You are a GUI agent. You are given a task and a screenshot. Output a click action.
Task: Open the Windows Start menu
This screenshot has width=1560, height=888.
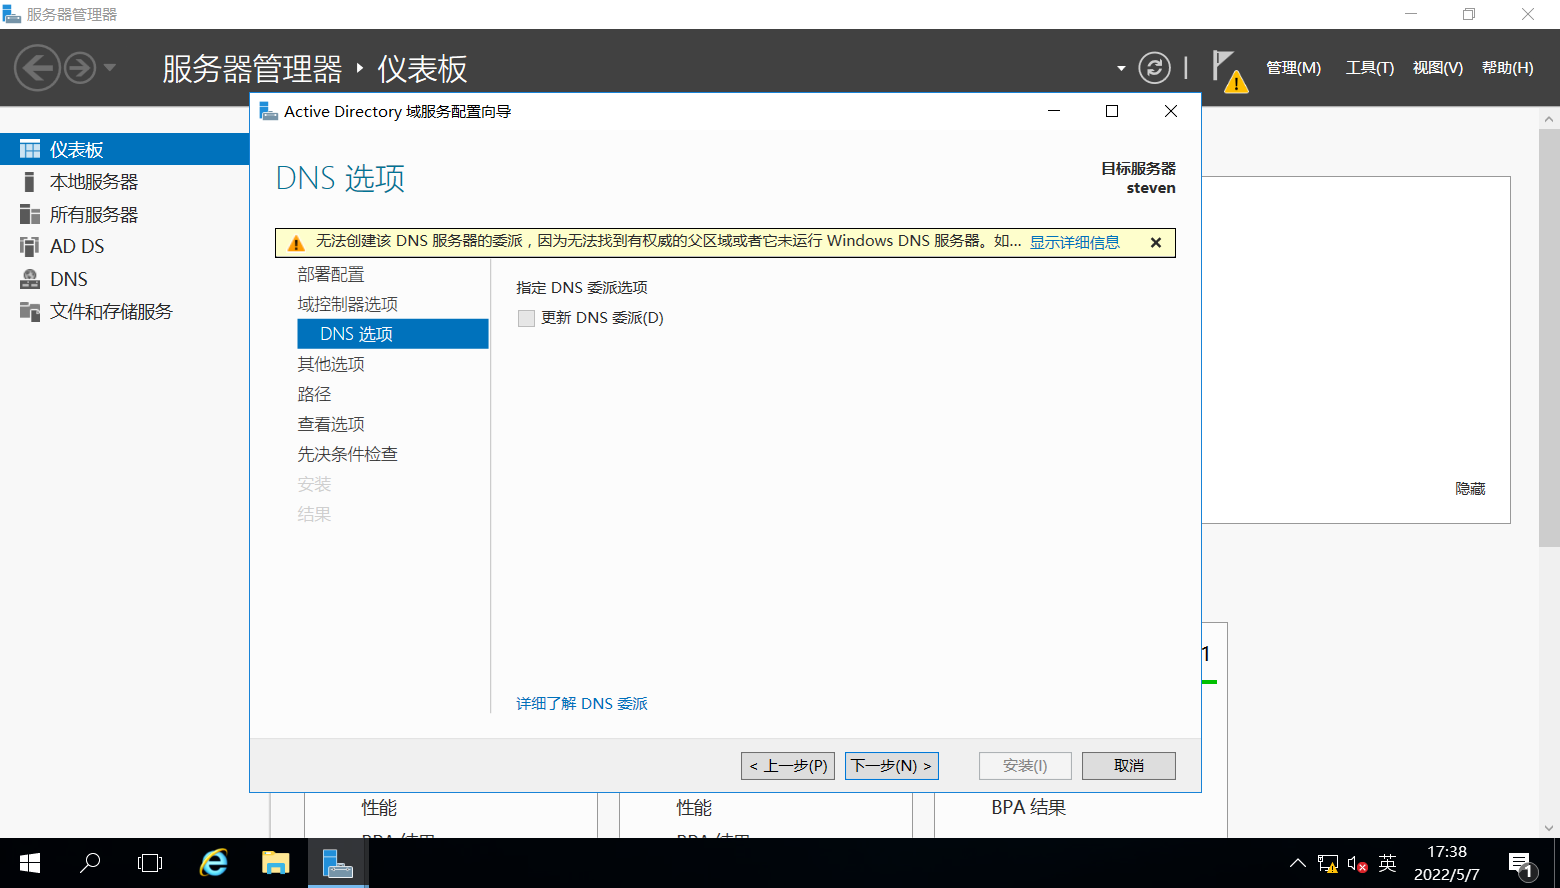(x=30, y=863)
